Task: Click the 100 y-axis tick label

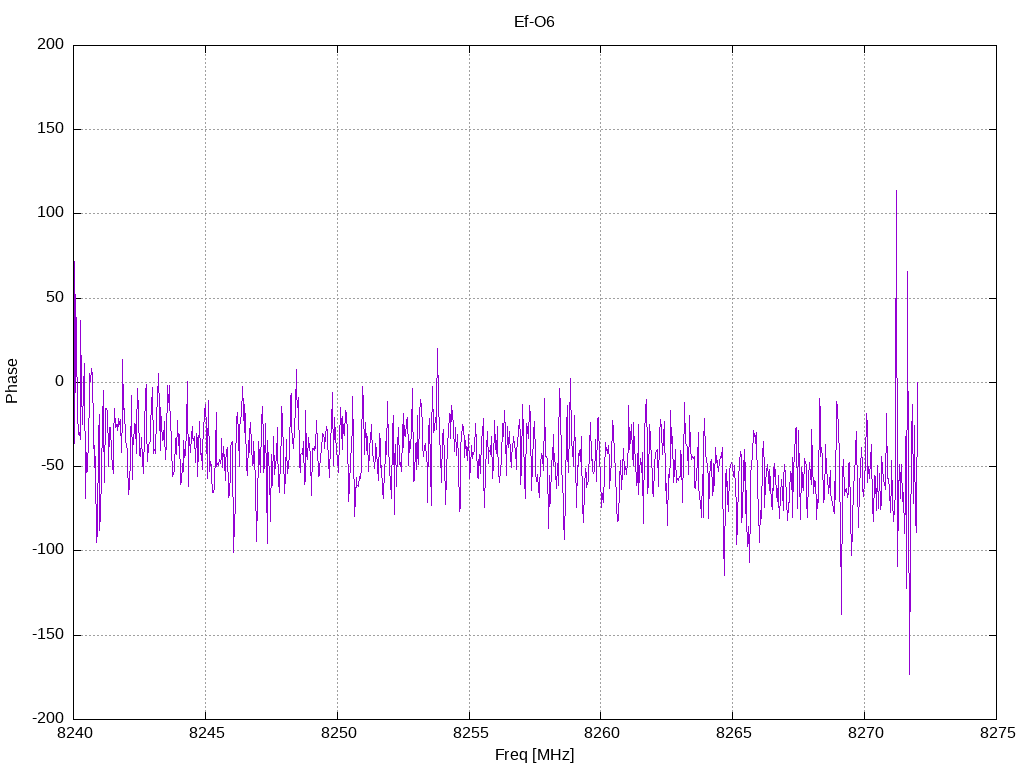Action: [51, 213]
